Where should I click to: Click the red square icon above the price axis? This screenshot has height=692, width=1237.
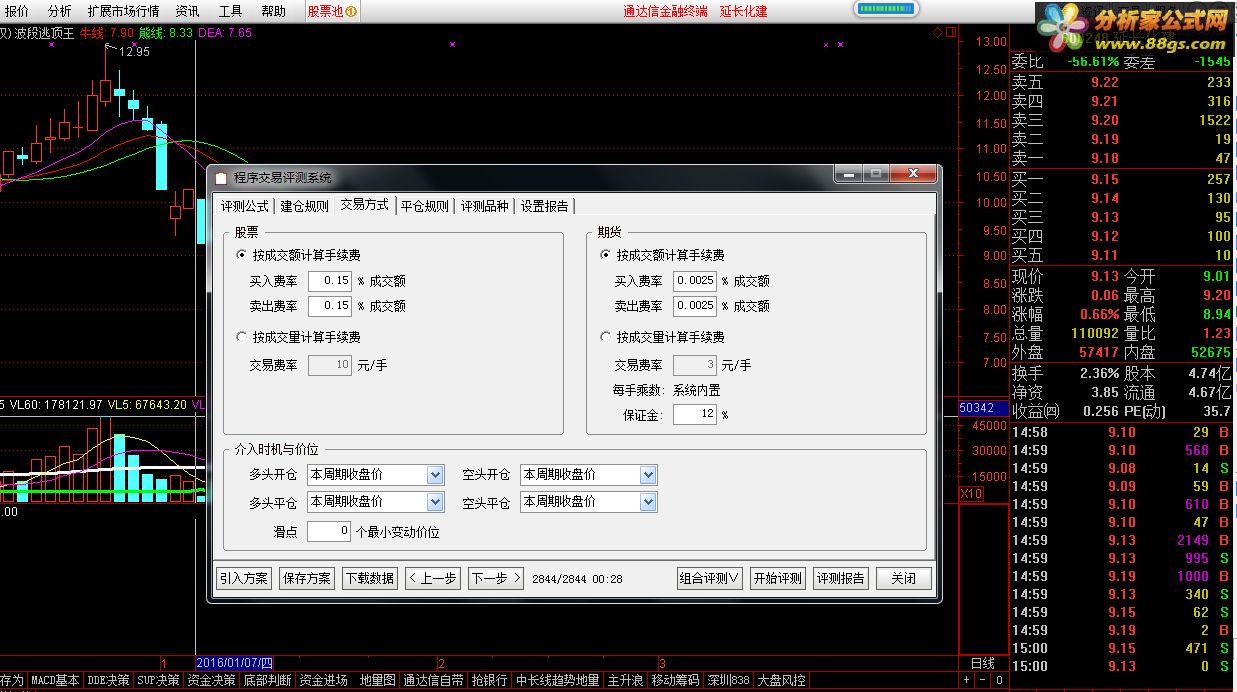coord(949,32)
